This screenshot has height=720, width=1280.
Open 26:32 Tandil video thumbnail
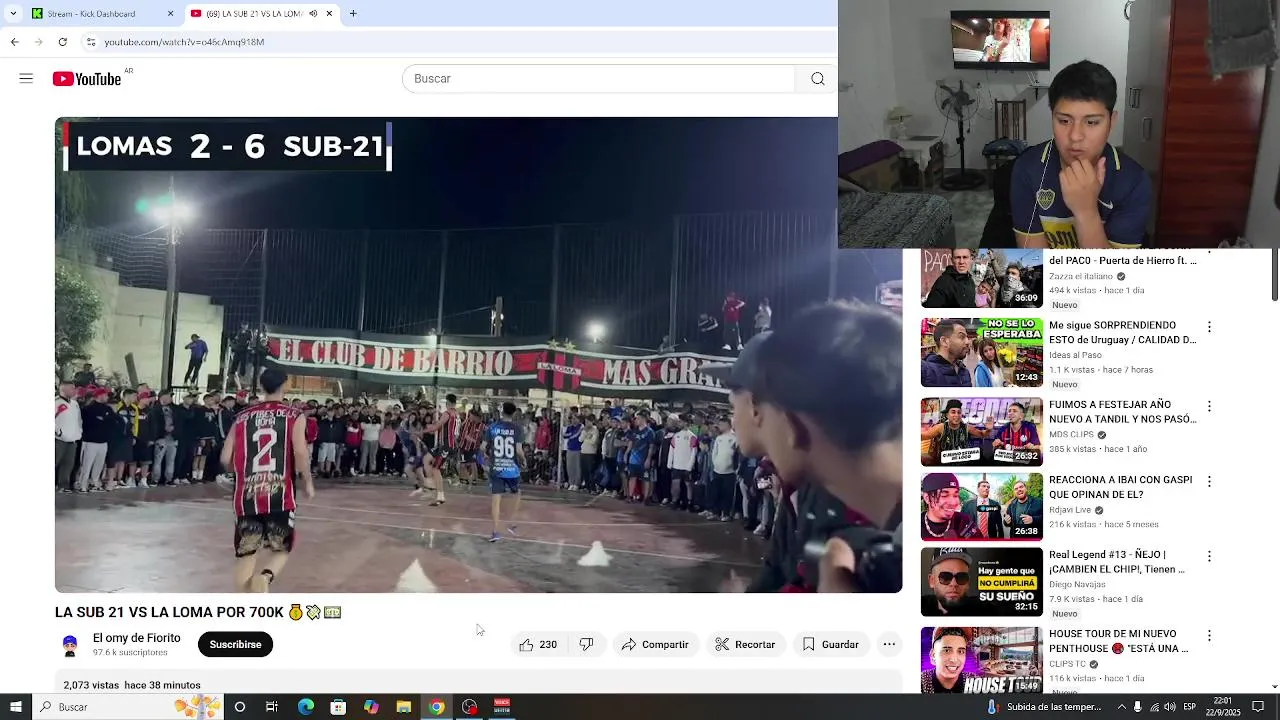click(981, 432)
